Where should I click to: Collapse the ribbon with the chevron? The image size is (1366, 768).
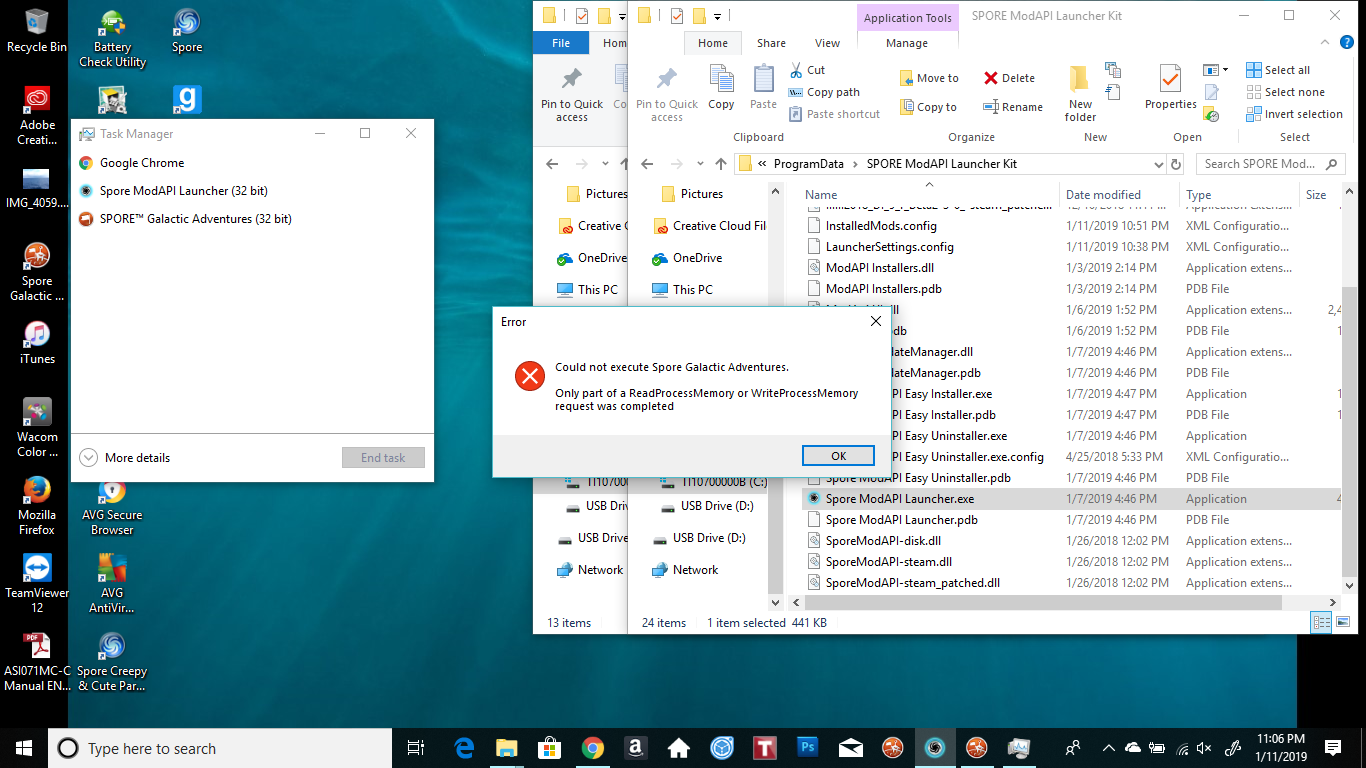tap(1325, 43)
